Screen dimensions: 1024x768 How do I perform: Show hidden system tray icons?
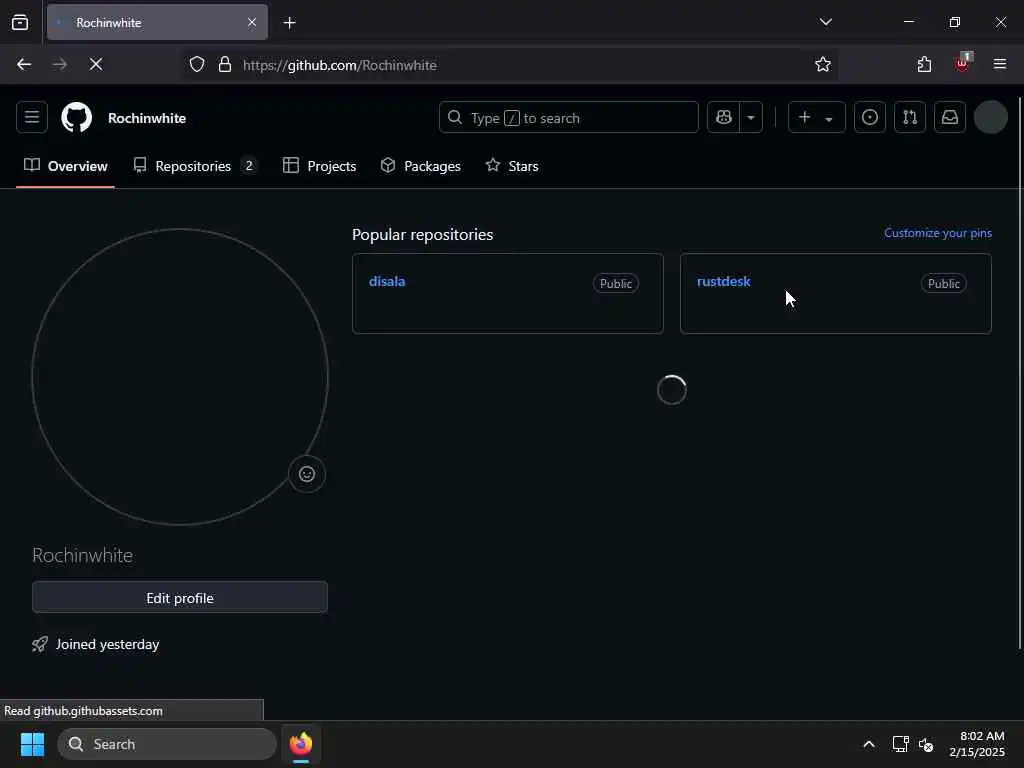tap(869, 744)
